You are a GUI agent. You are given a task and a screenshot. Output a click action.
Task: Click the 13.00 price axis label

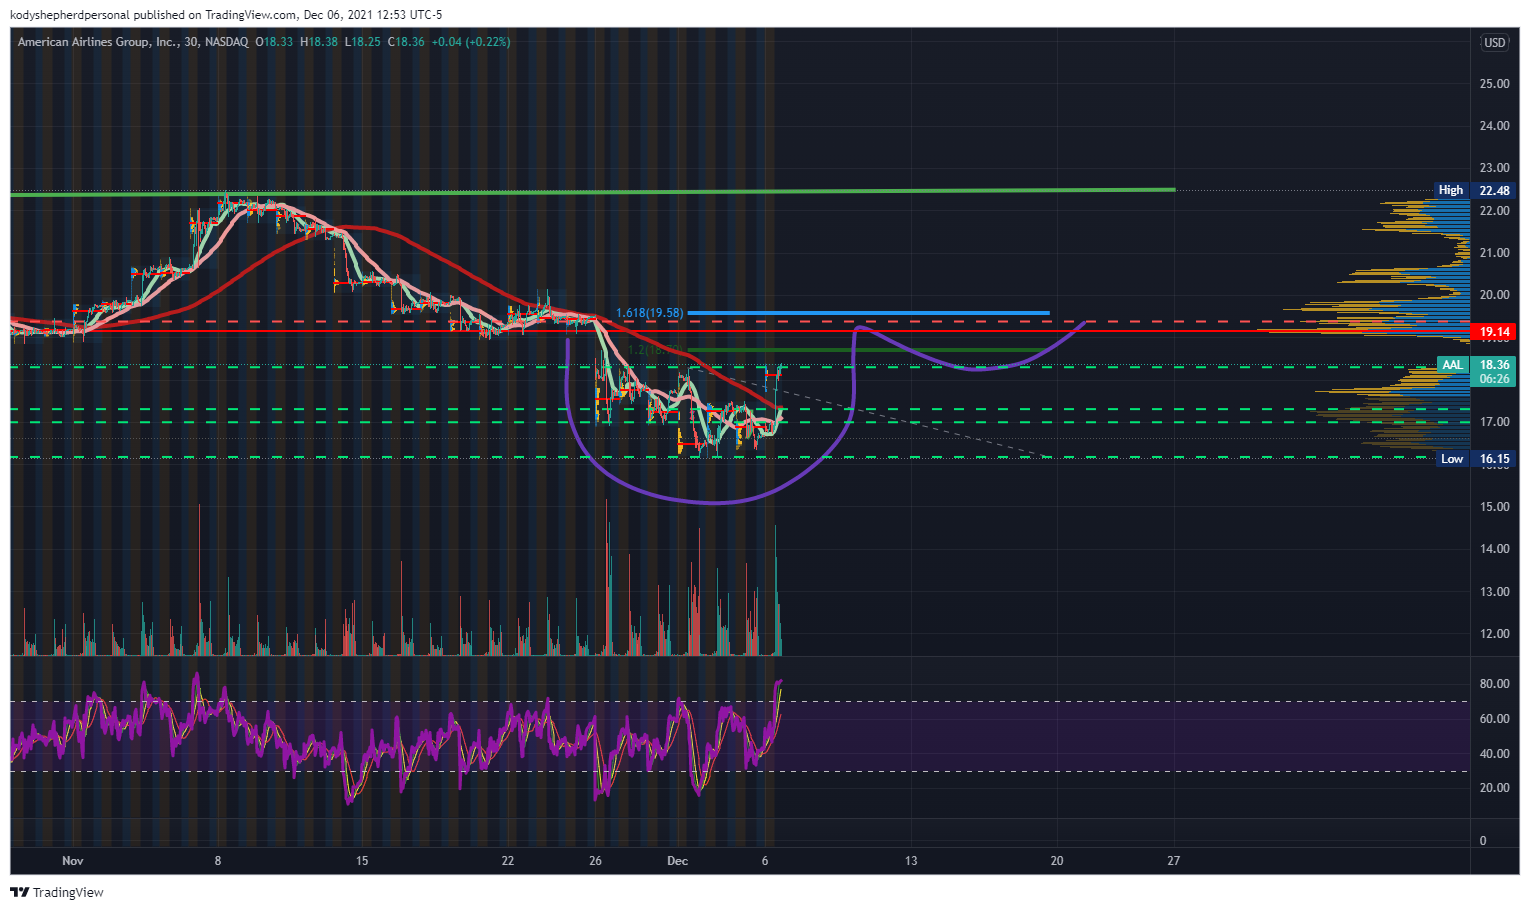click(x=1495, y=592)
